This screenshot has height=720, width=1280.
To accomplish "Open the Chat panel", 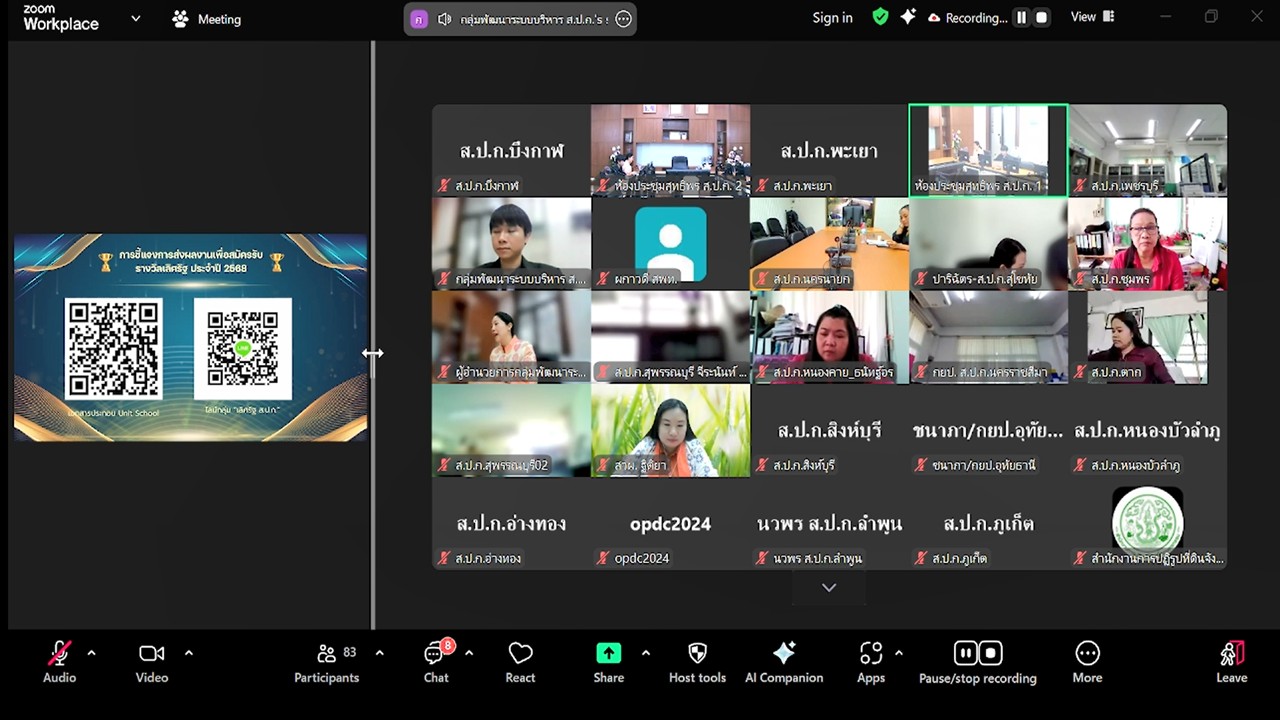I will tap(436, 662).
